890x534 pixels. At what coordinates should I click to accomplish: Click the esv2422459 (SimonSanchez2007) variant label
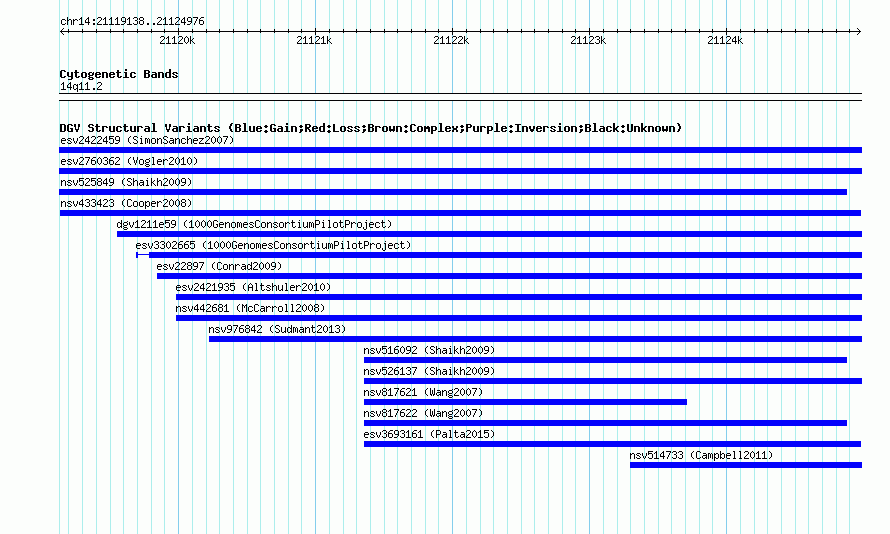click(x=147, y=140)
